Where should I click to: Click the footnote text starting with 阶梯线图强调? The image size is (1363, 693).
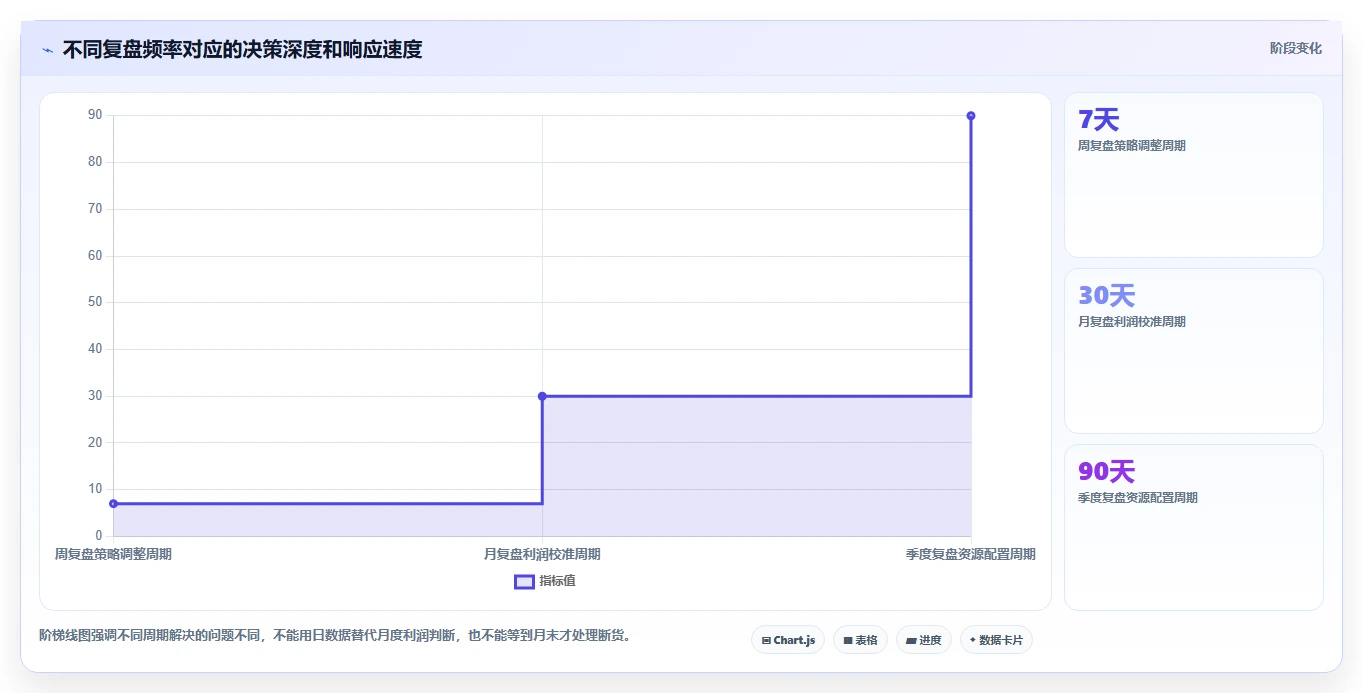[x=335, y=635]
